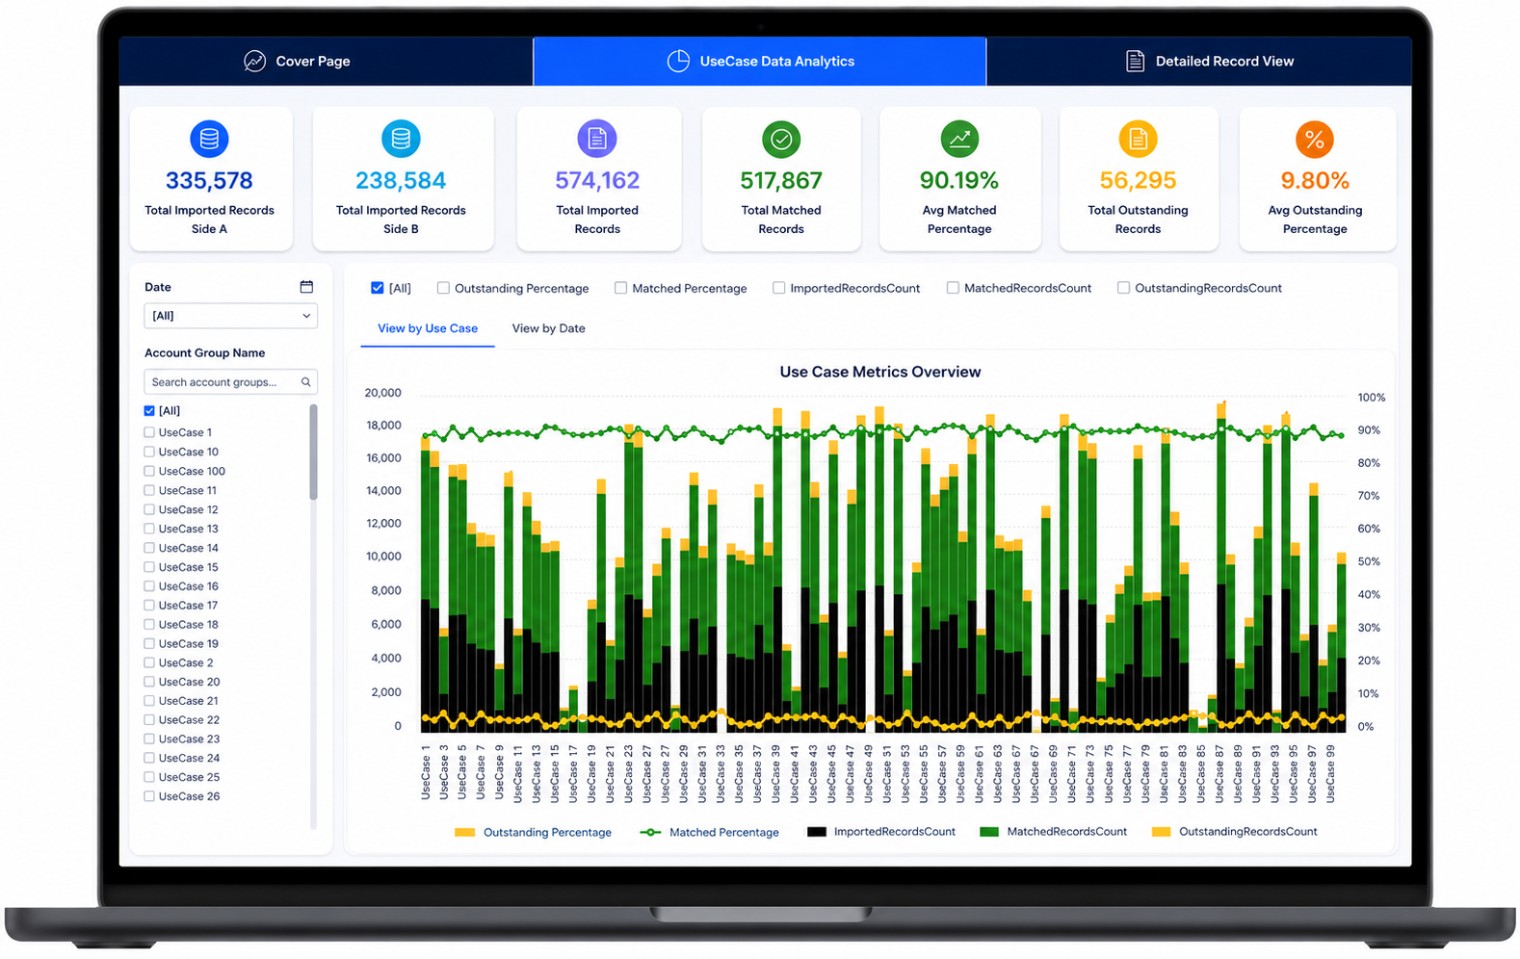This screenshot has width=1520, height=959.
Task: Click the Side B database icon
Action: pos(401,139)
